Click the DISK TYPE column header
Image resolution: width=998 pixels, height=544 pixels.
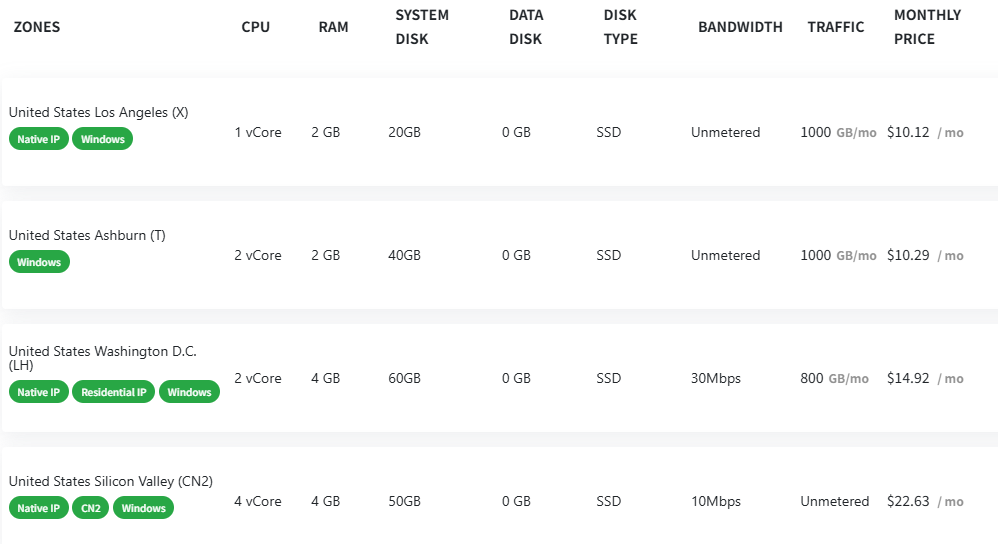620,27
